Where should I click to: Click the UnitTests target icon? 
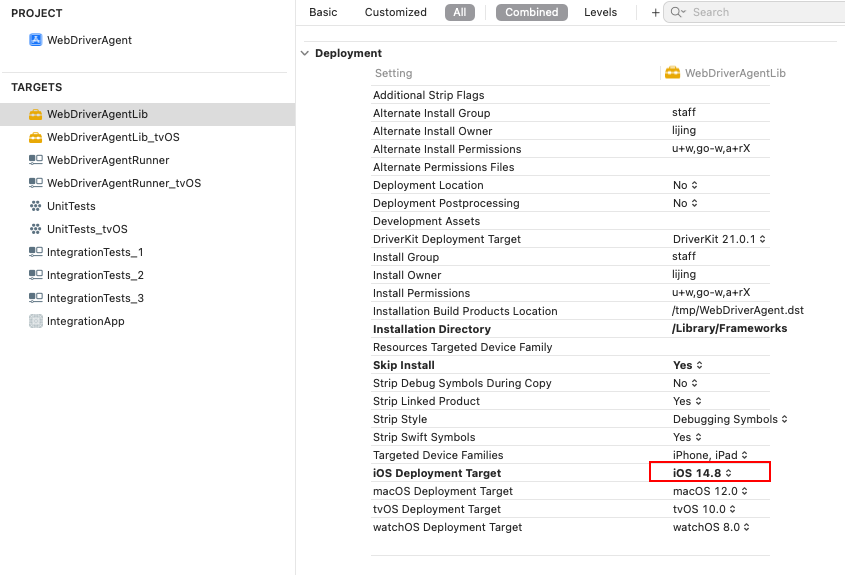click(36, 206)
